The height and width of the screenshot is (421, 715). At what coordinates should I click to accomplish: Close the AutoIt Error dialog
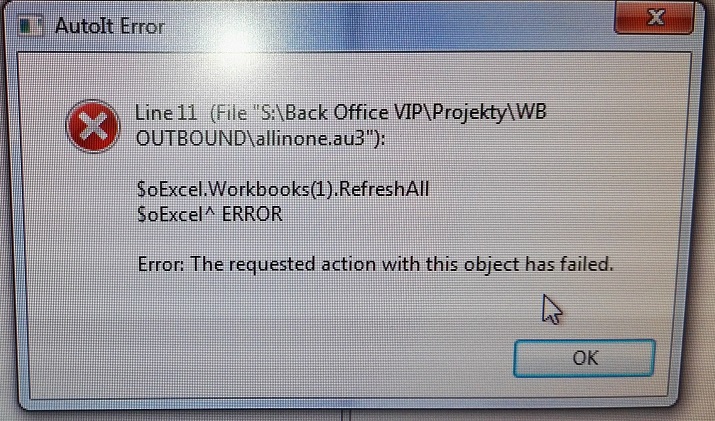[x=655, y=17]
